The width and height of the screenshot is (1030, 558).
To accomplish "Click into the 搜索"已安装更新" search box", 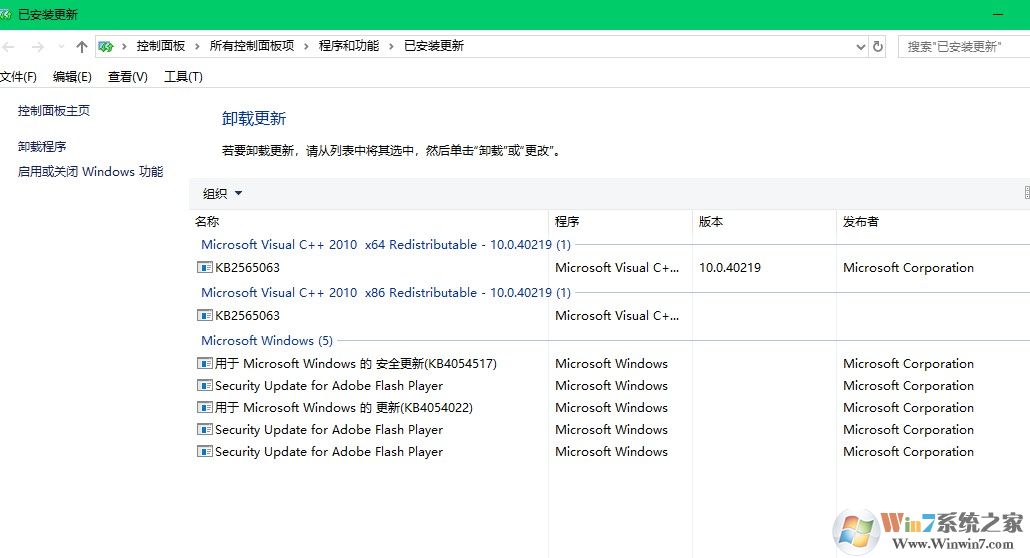I will point(964,47).
